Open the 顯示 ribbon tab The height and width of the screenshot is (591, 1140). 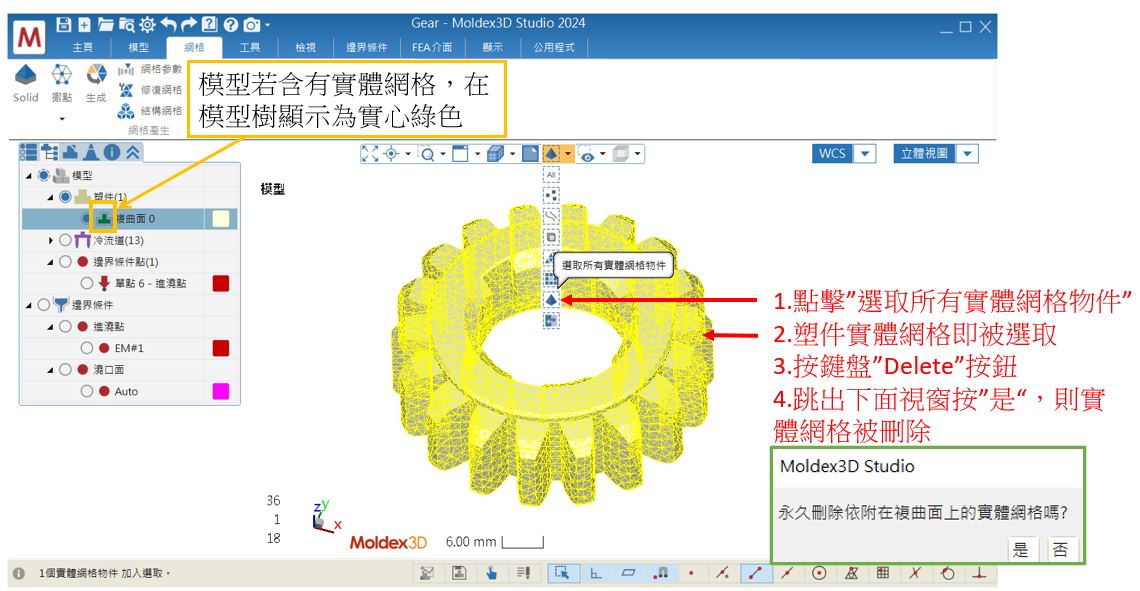[x=492, y=47]
